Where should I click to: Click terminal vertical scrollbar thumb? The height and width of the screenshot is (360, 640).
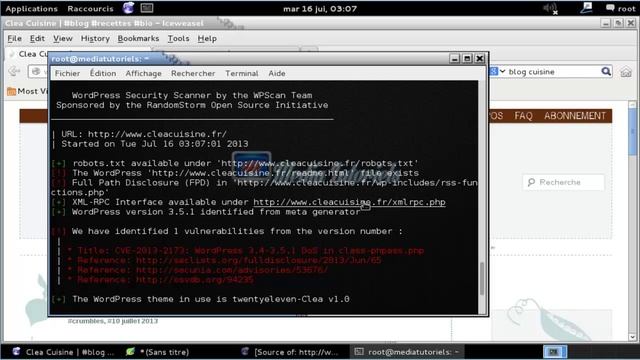coord(482,279)
